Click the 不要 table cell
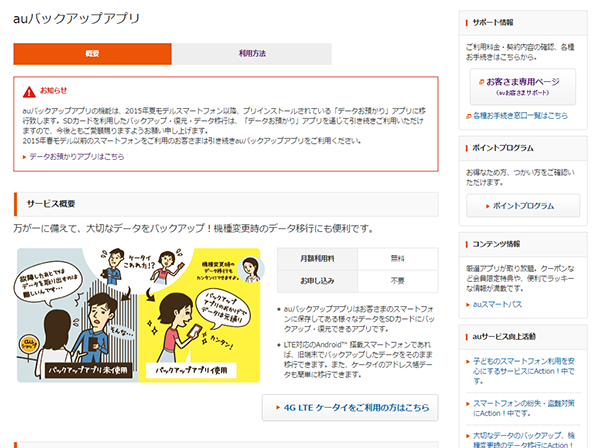The width and height of the screenshot is (600, 448). (398, 281)
